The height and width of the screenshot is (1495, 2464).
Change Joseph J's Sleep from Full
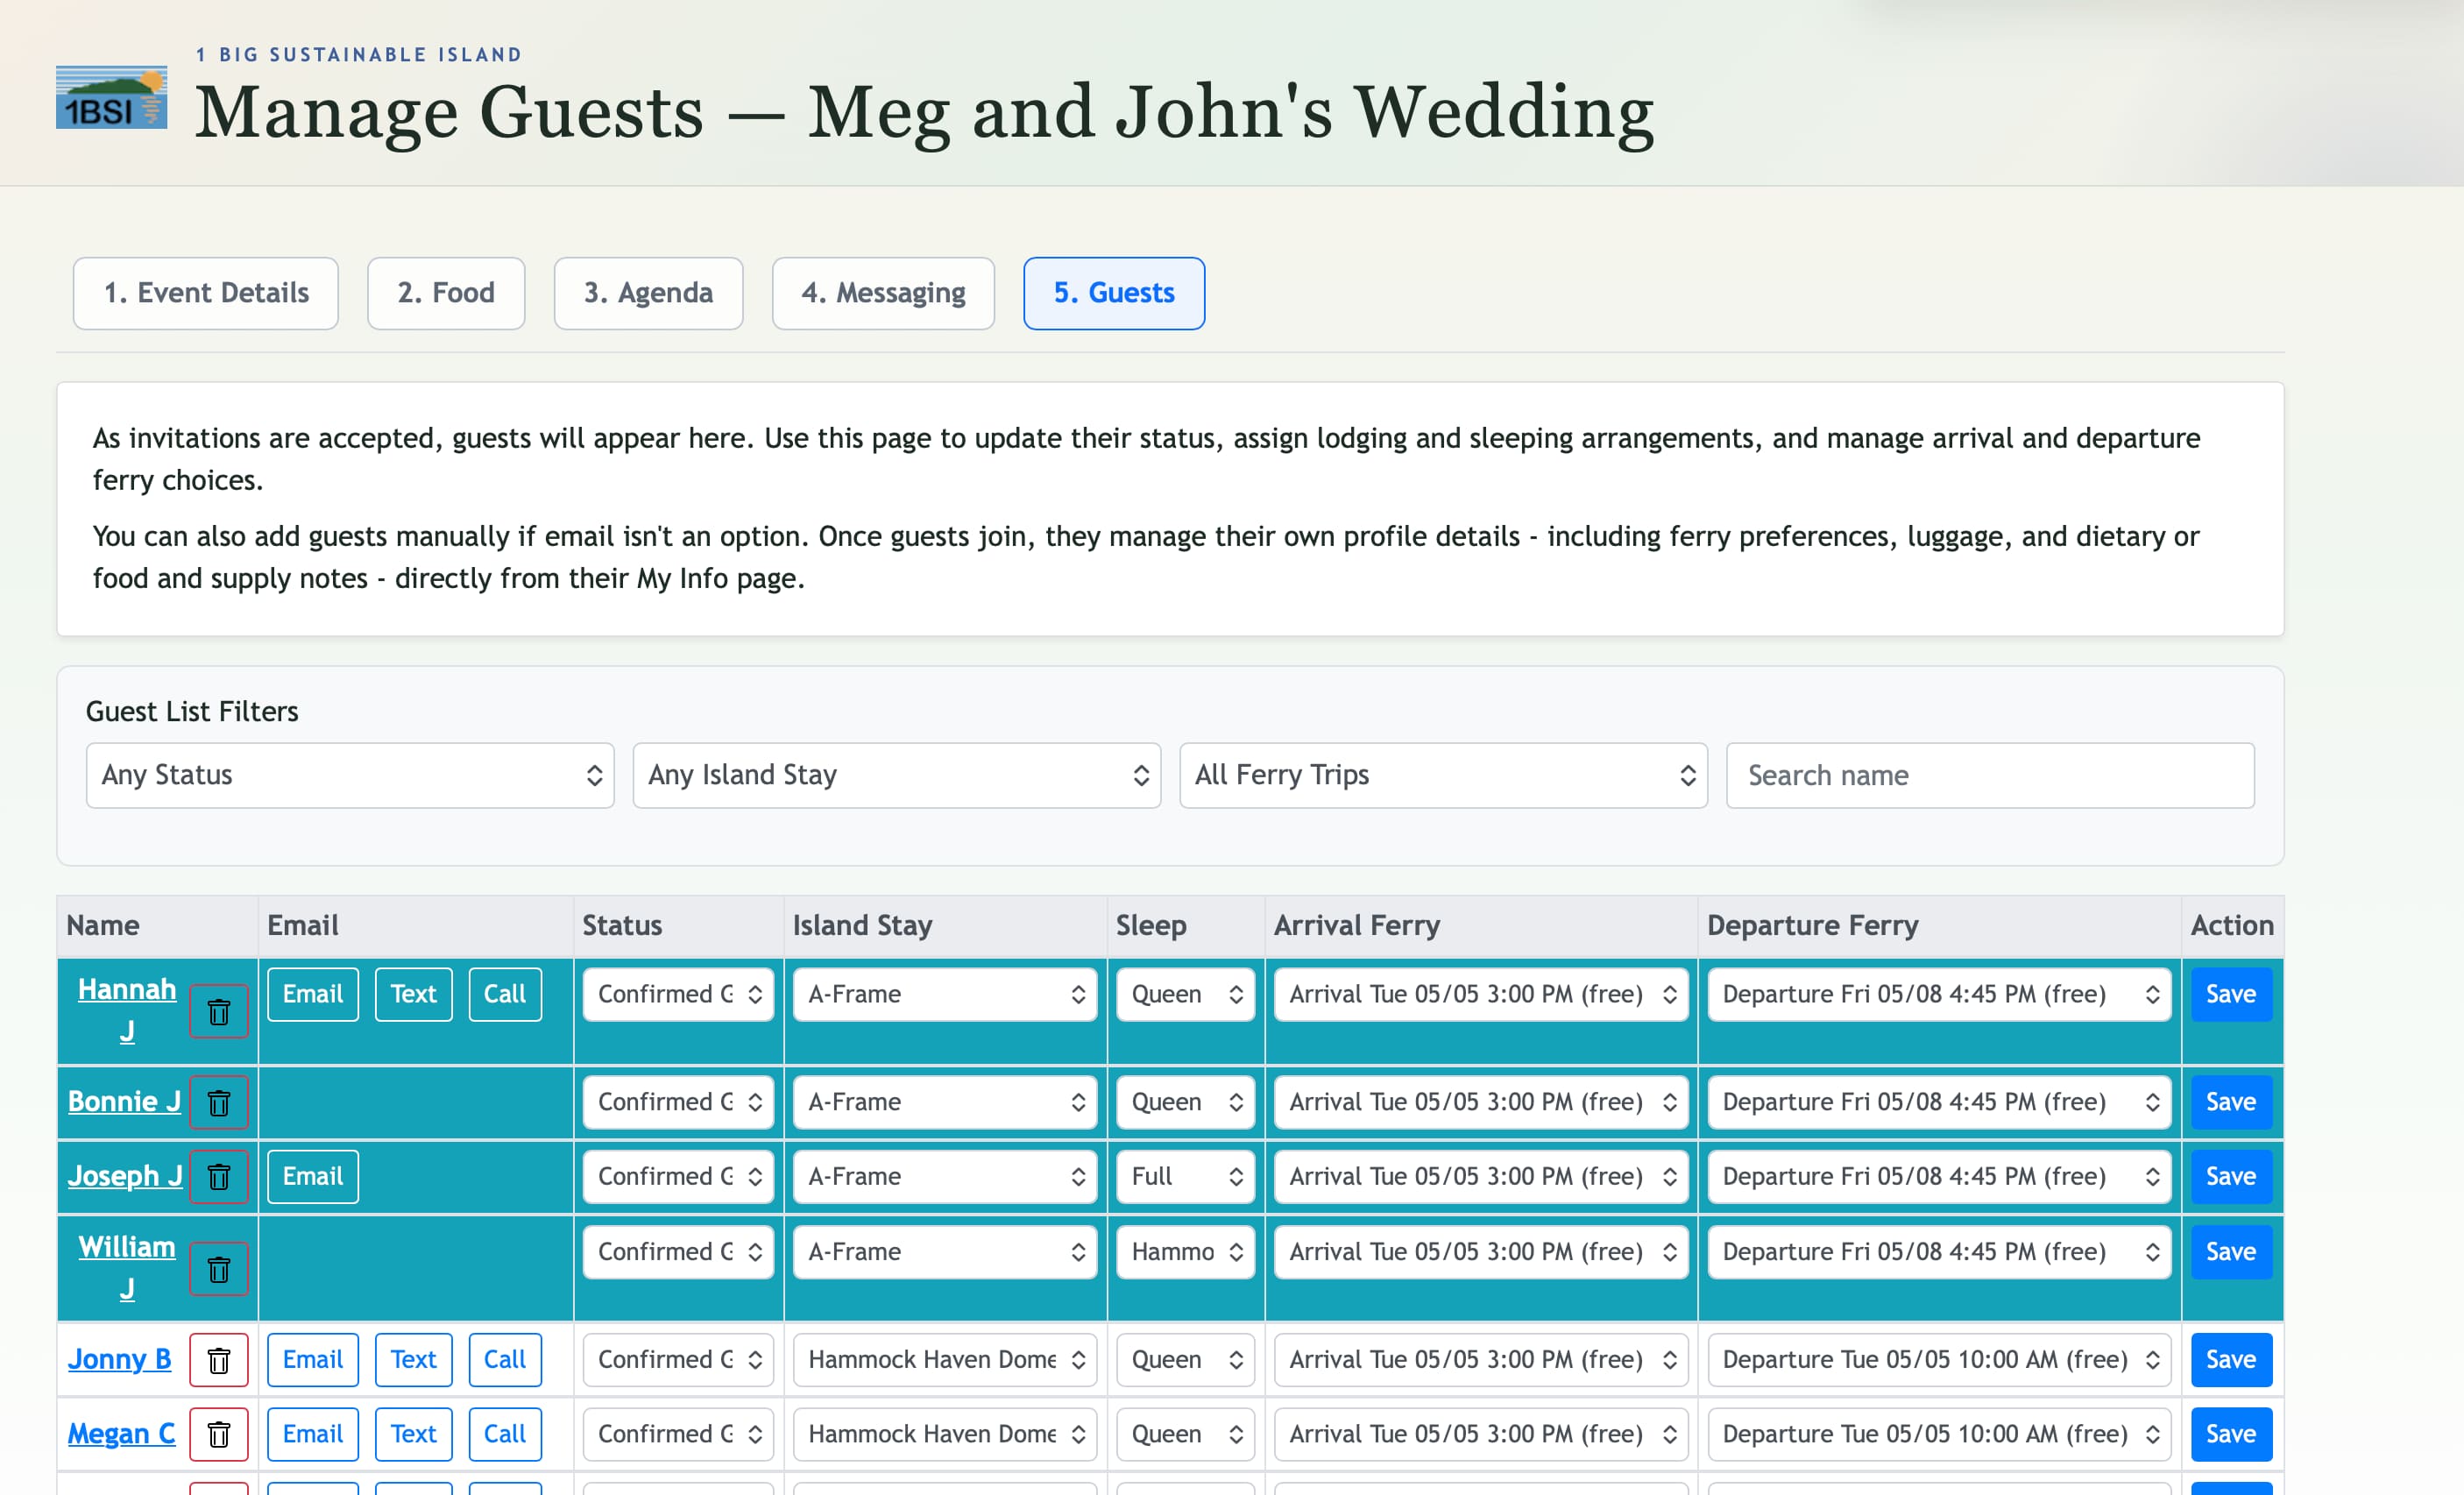coord(1184,1176)
